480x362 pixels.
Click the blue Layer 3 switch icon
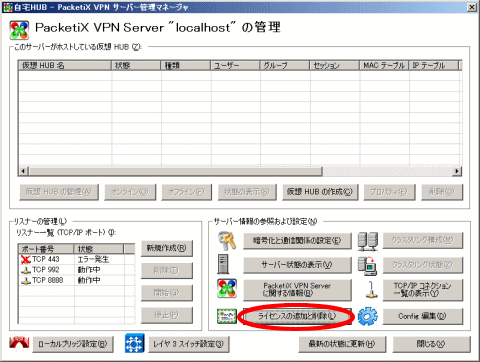(x=135, y=343)
